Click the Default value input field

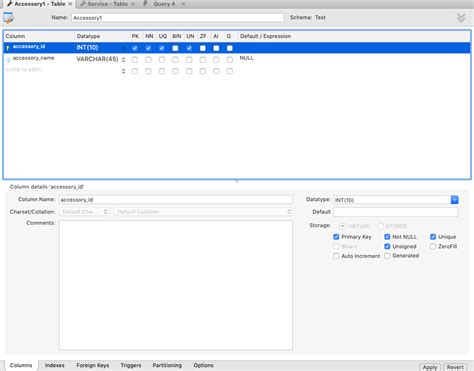pos(396,212)
